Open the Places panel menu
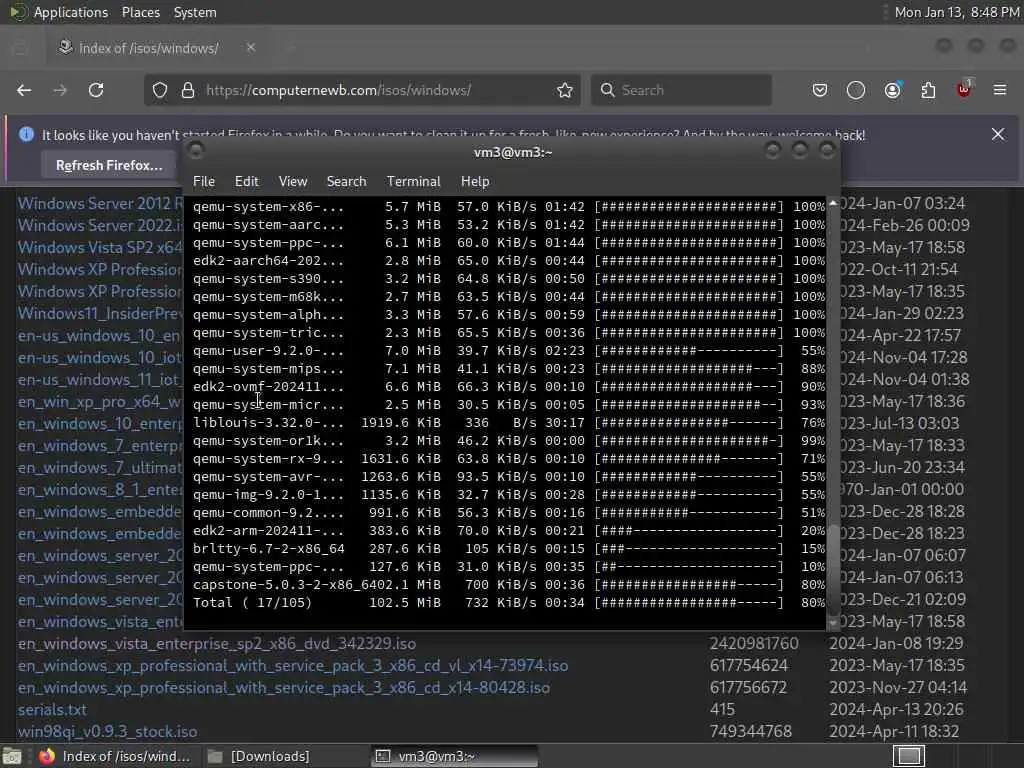The width and height of the screenshot is (1024, 768). 140,12
